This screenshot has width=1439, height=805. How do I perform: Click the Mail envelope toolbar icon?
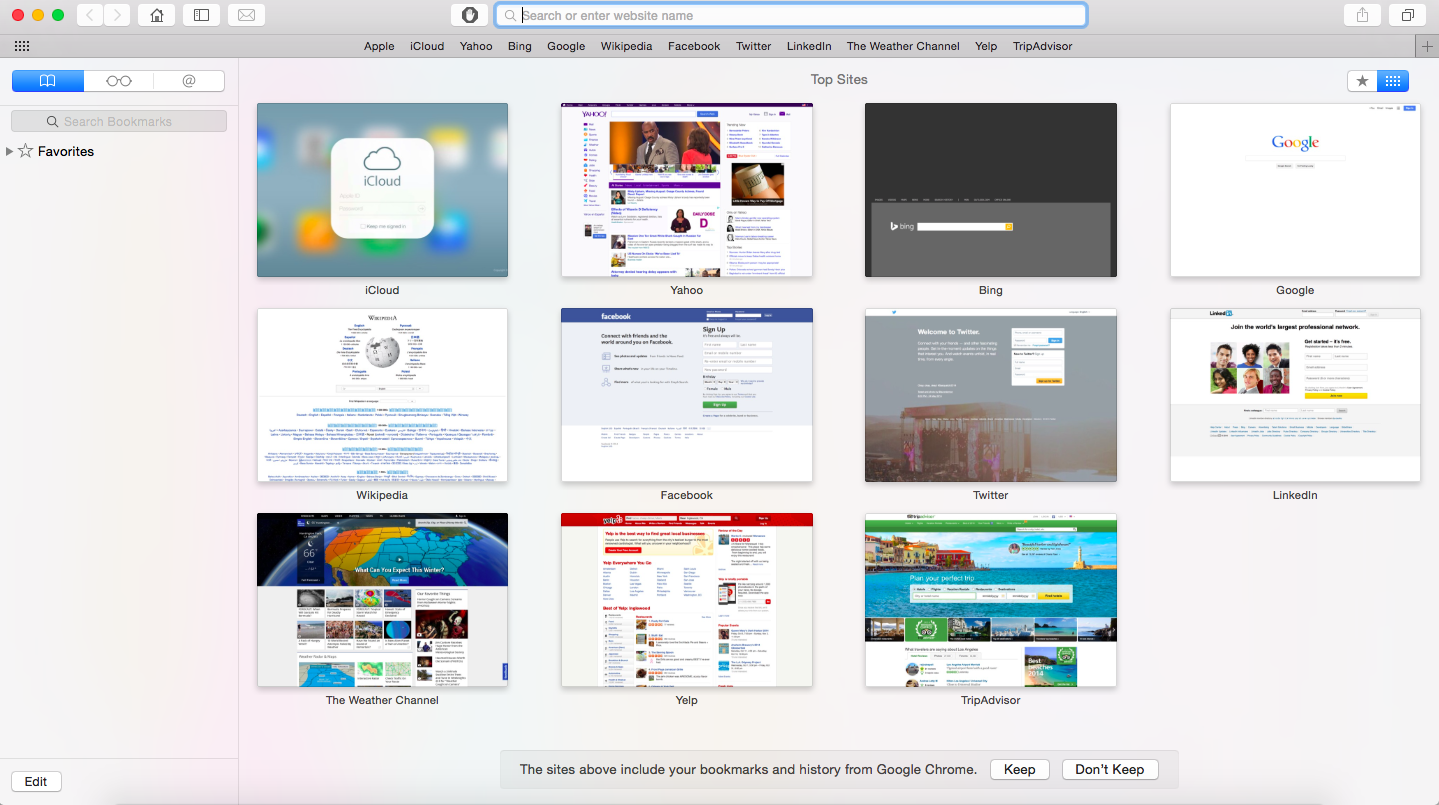(x=246, y=15)
